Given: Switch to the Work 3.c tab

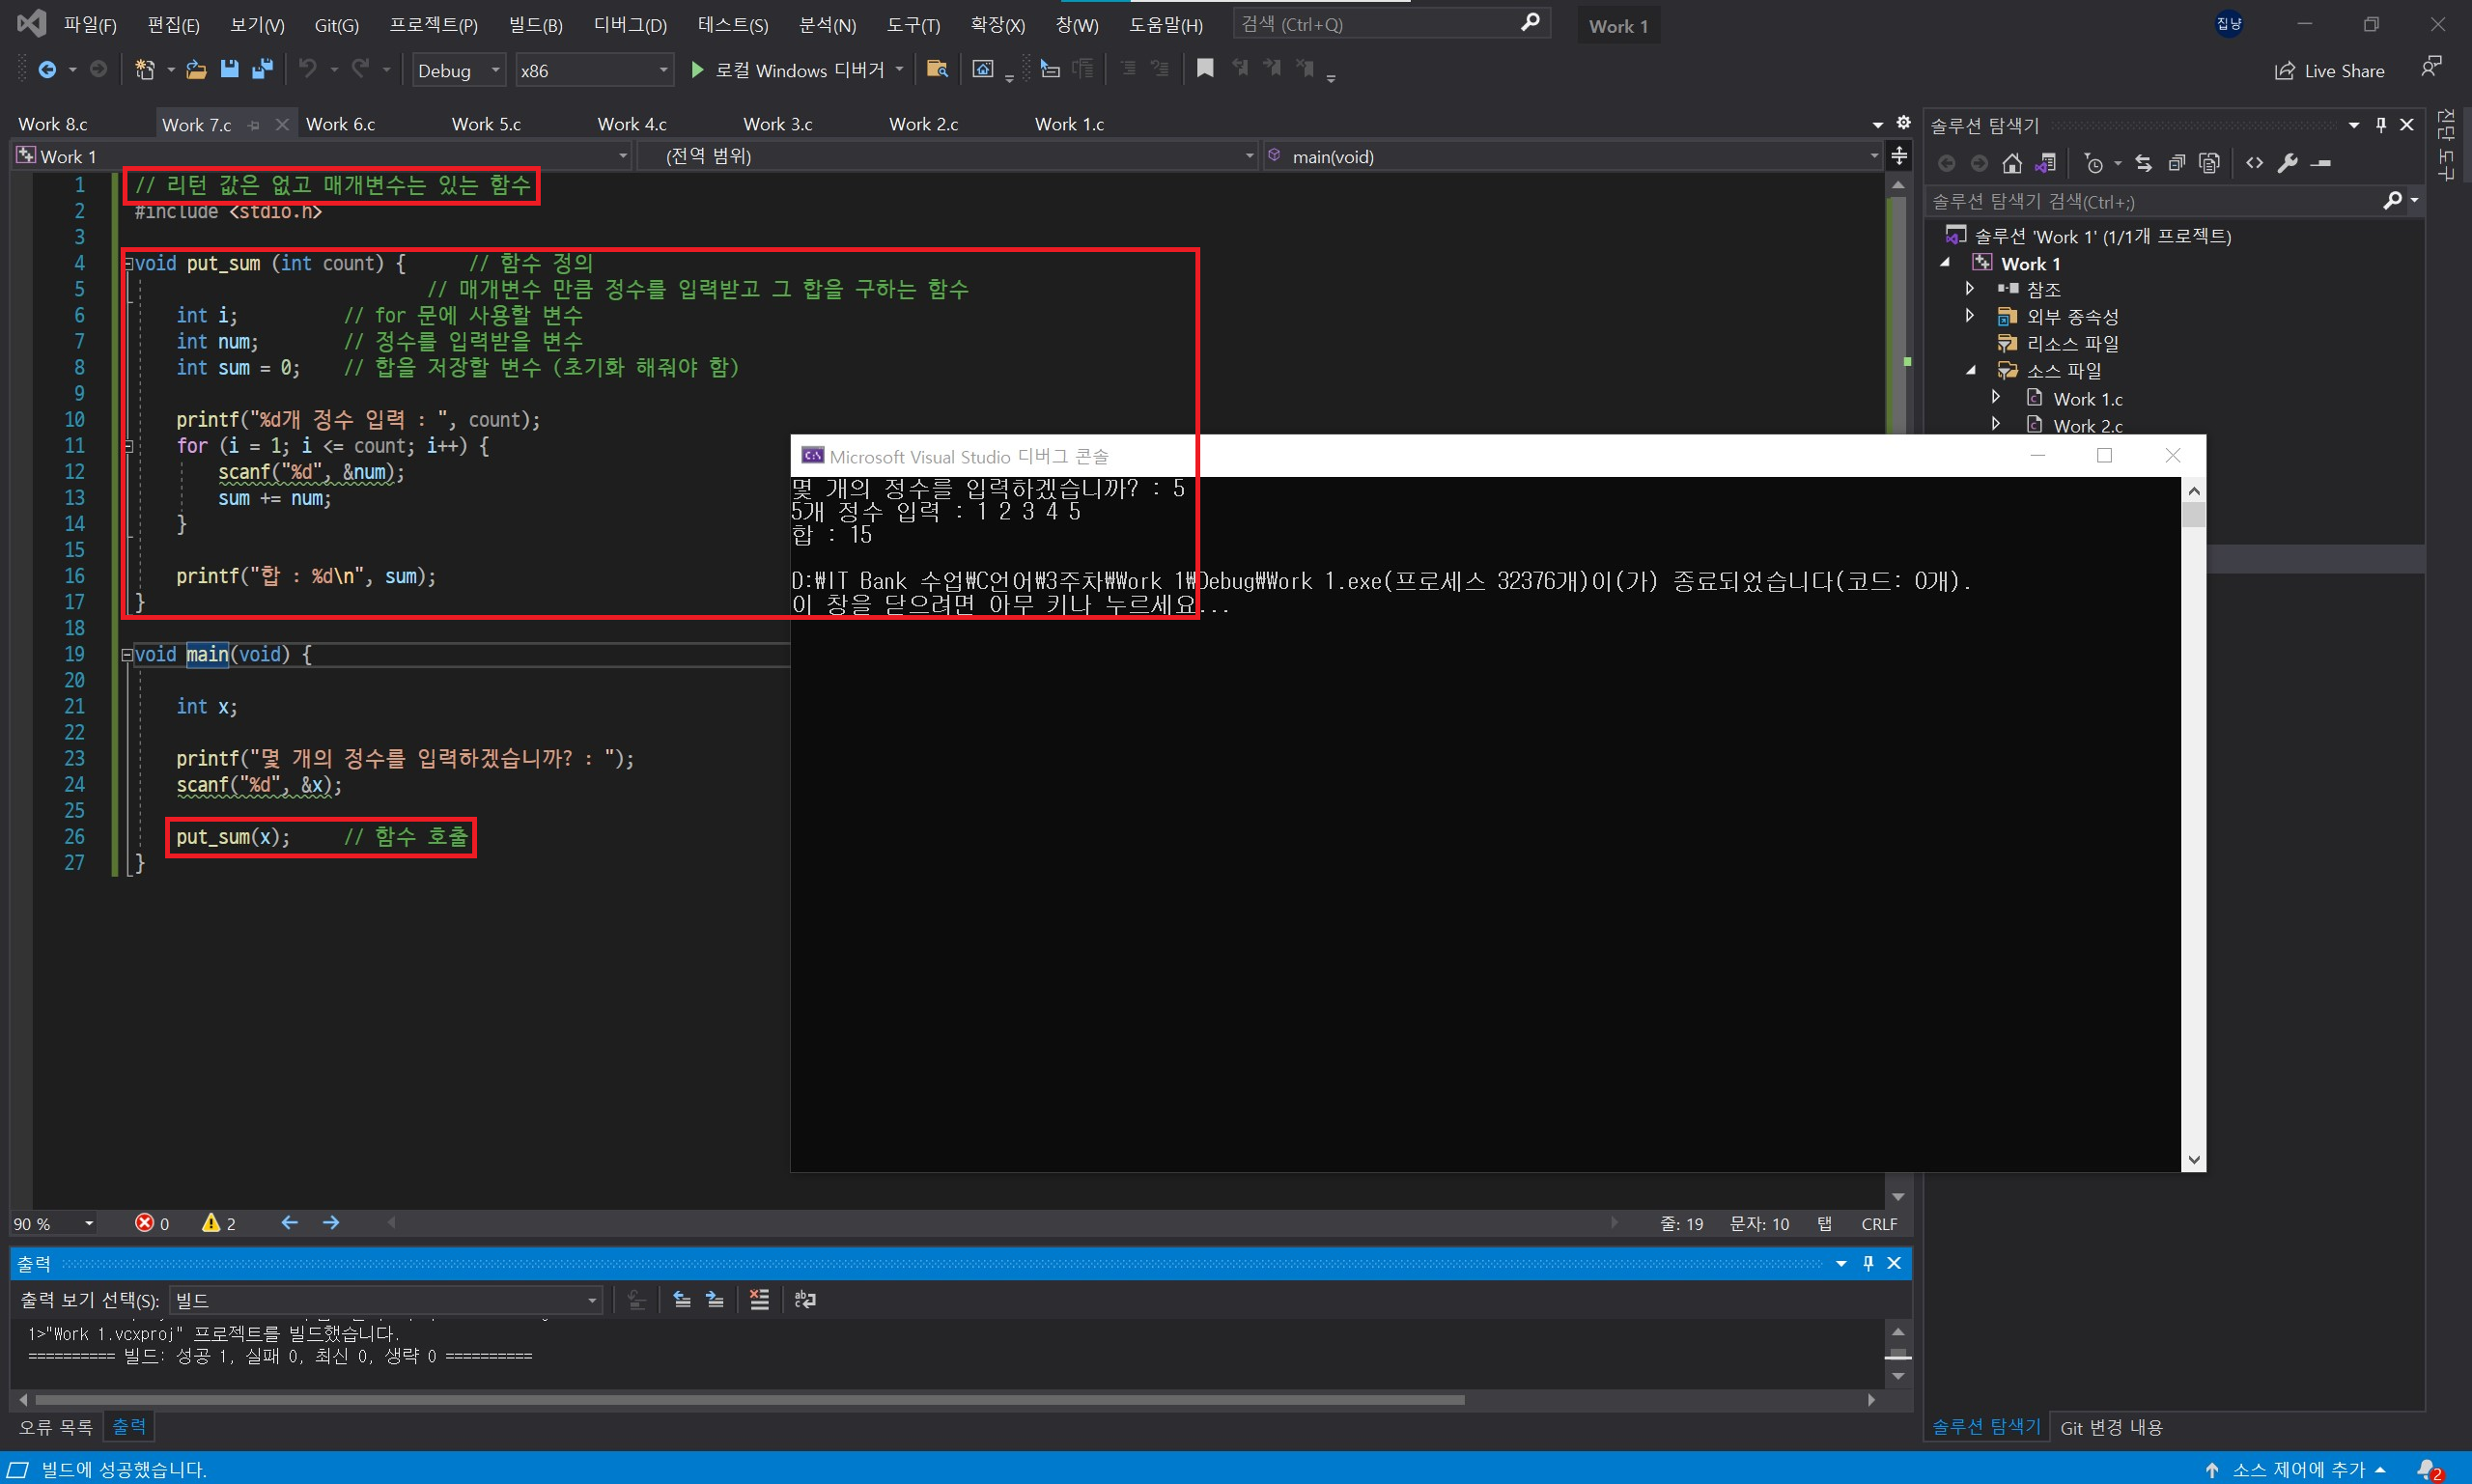Looking at the screenshot, I should pyautogui.click(x=777, y=124).
